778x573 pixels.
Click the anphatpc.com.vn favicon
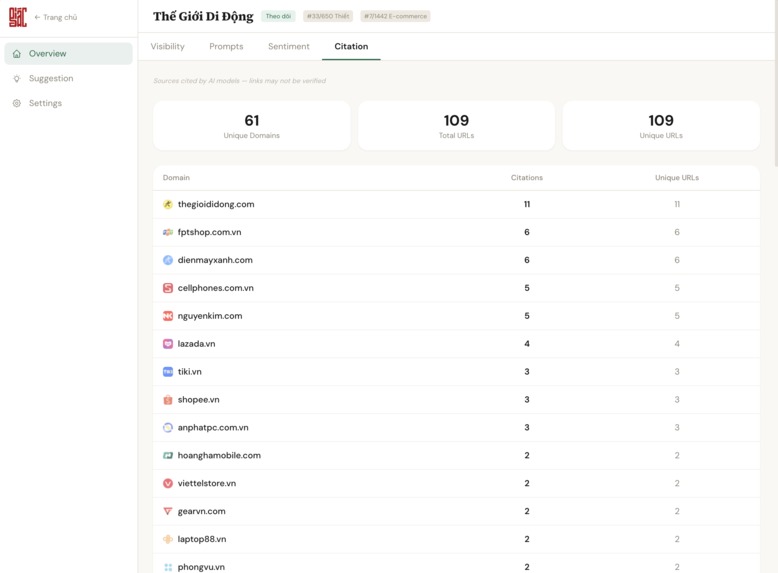click(x=168, y=428)
